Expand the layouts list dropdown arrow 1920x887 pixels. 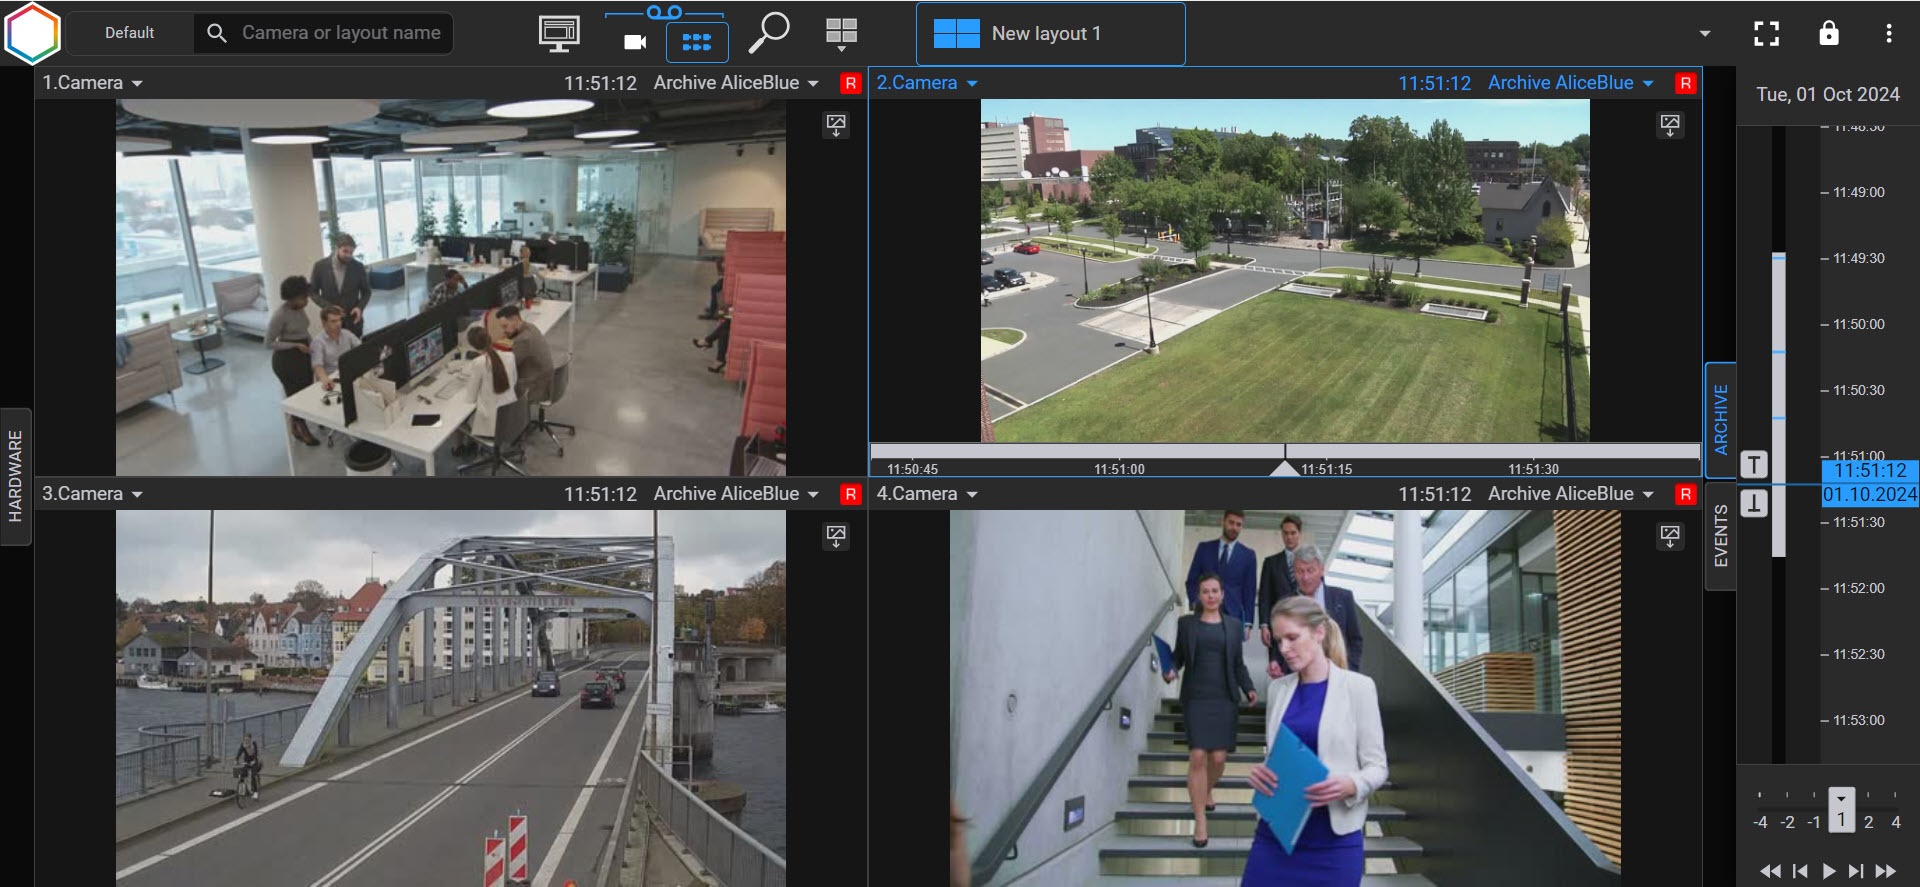coord(1705,34)
